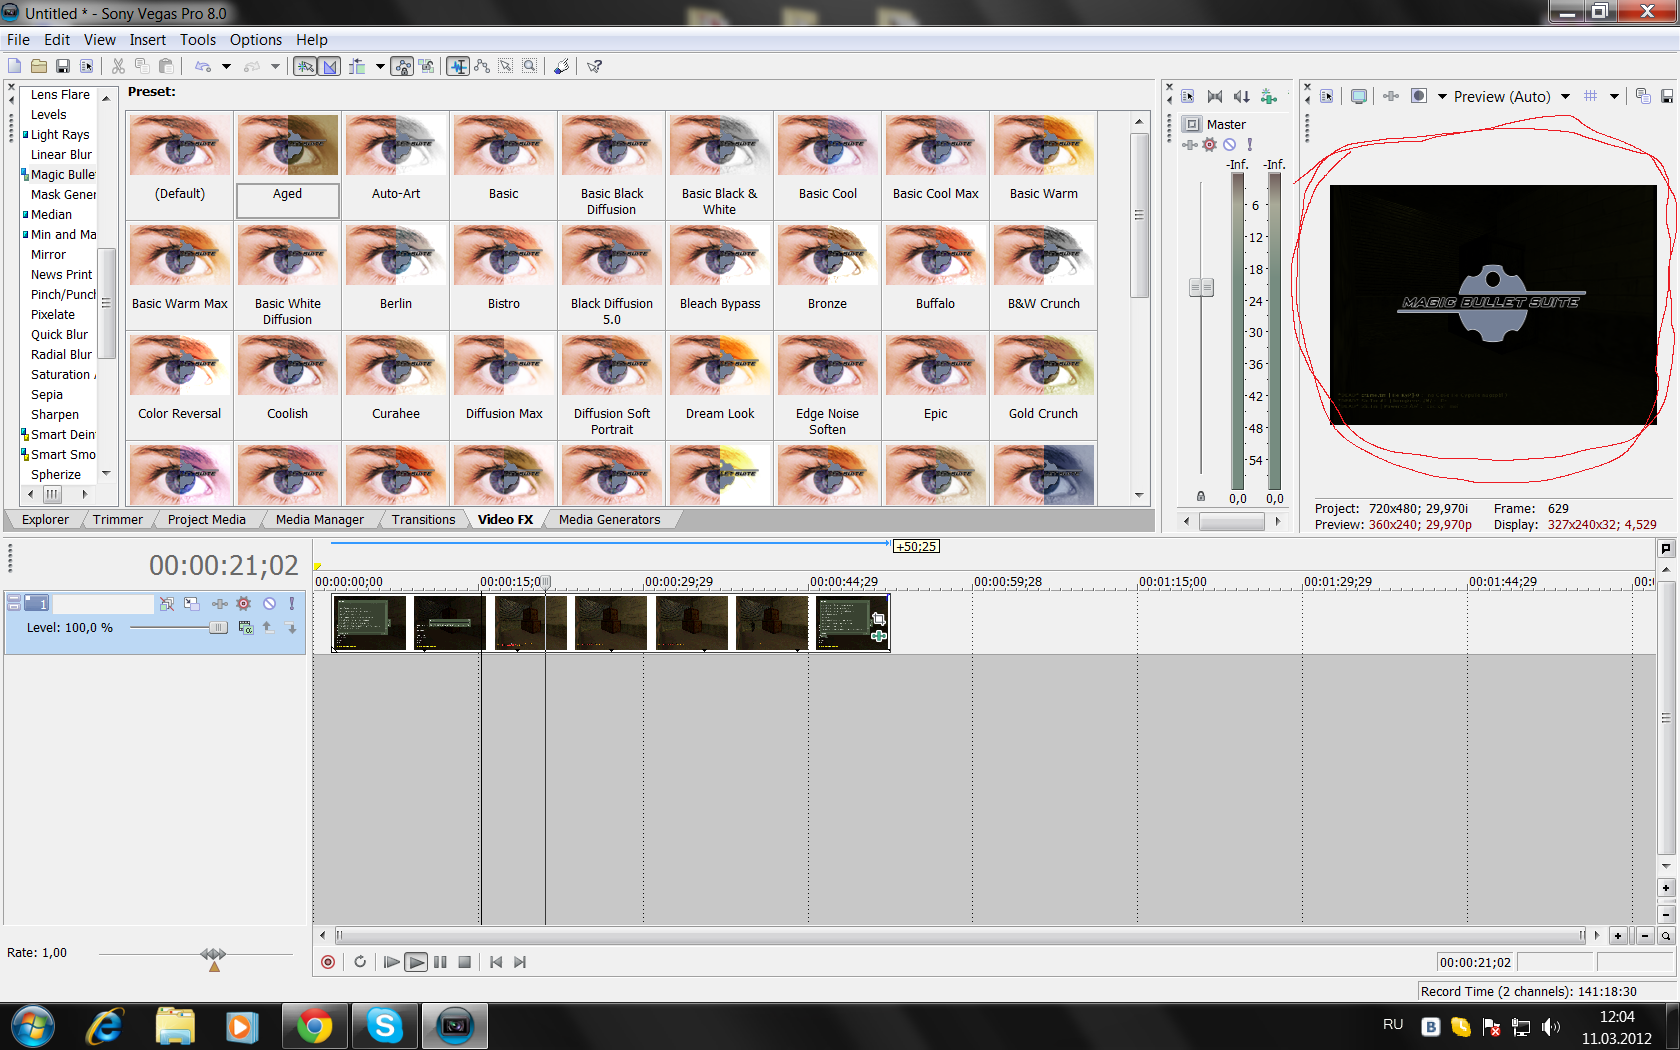Click track 1 Track FX icon
This screenshot has width=1680, height=1050.
219,604
